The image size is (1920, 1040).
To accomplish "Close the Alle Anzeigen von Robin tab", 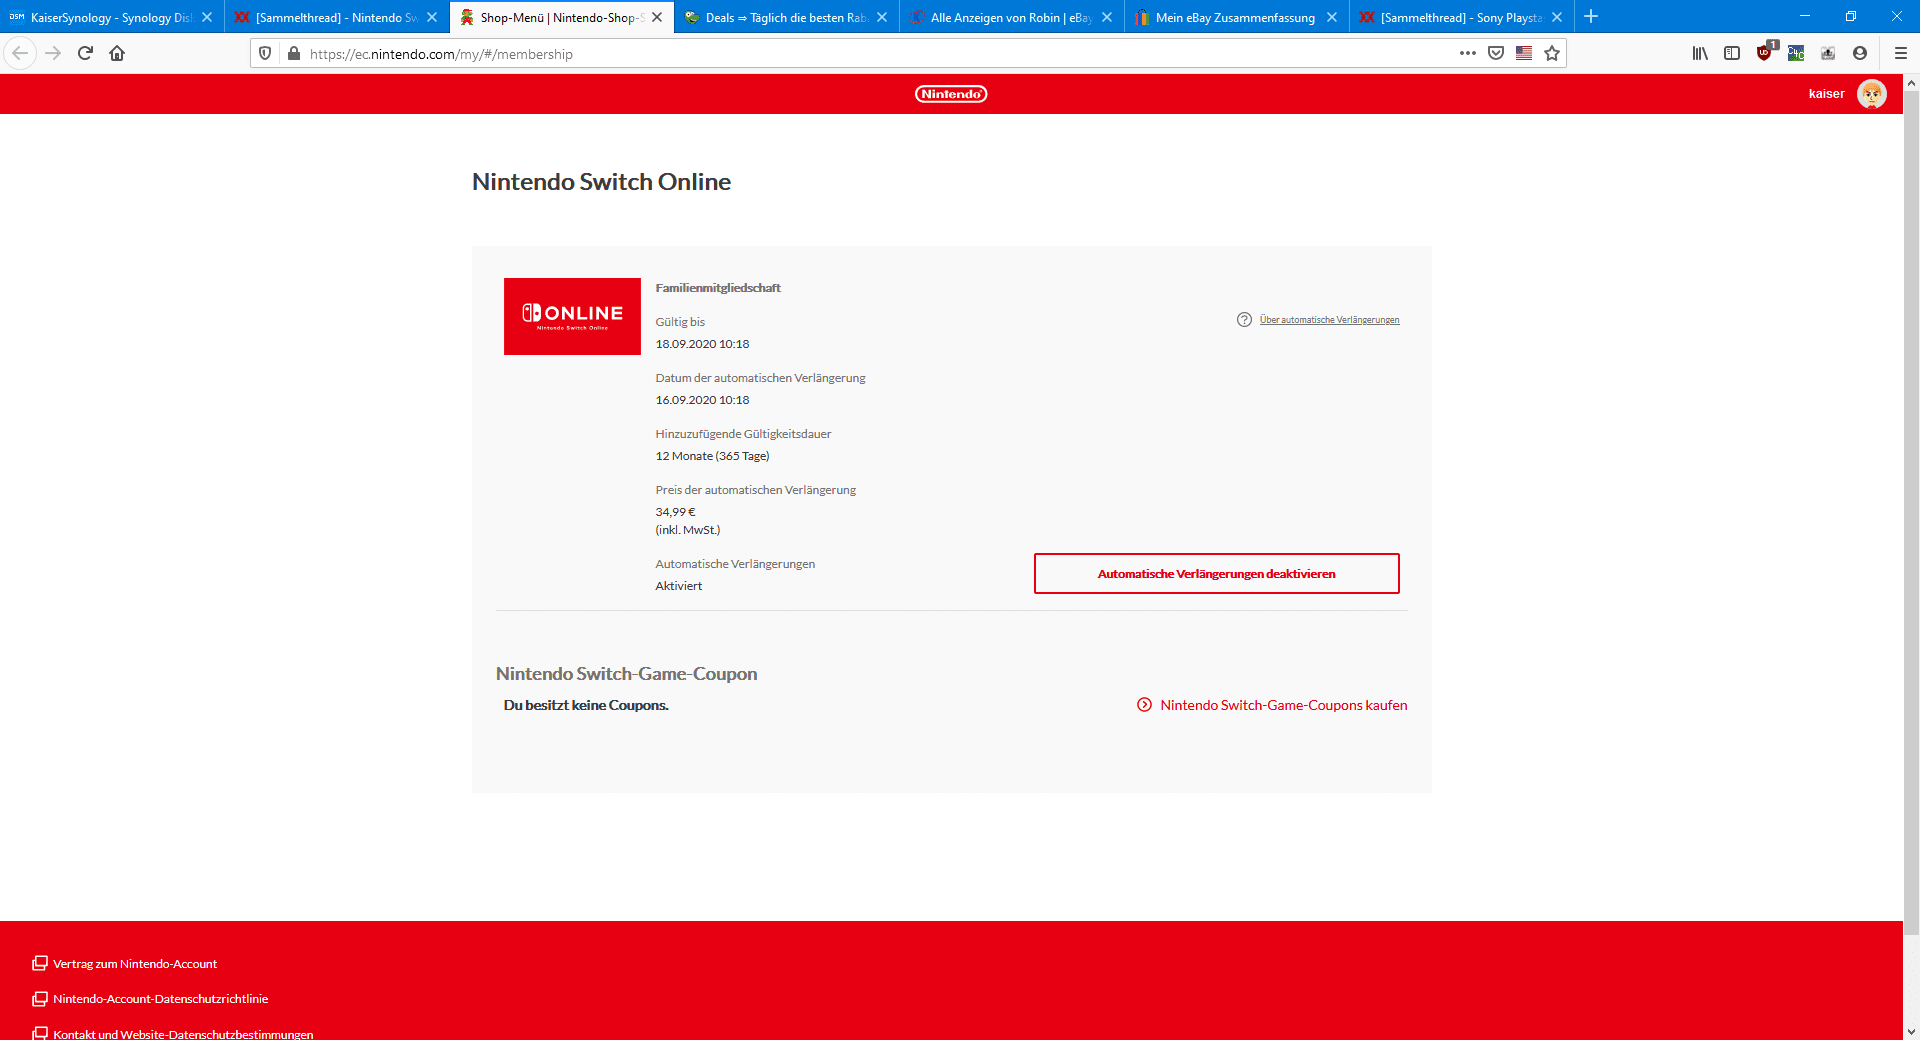I will click(1107, 17).
